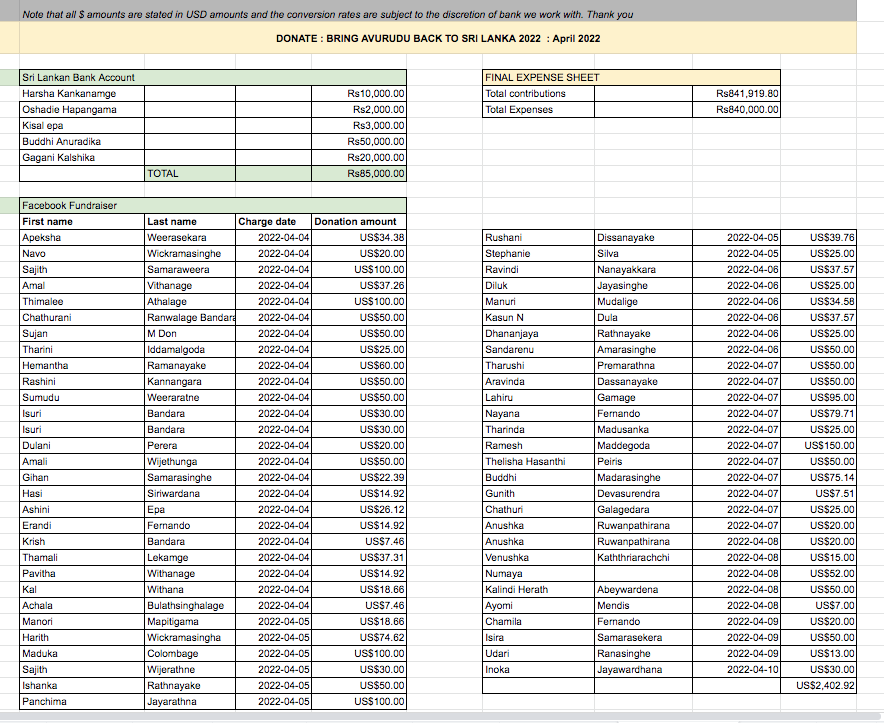The width and height of the screenshot is (884, 723).
Task: Select the 2022-04-10 charge date cell
Action: click(x=736, y=669)
